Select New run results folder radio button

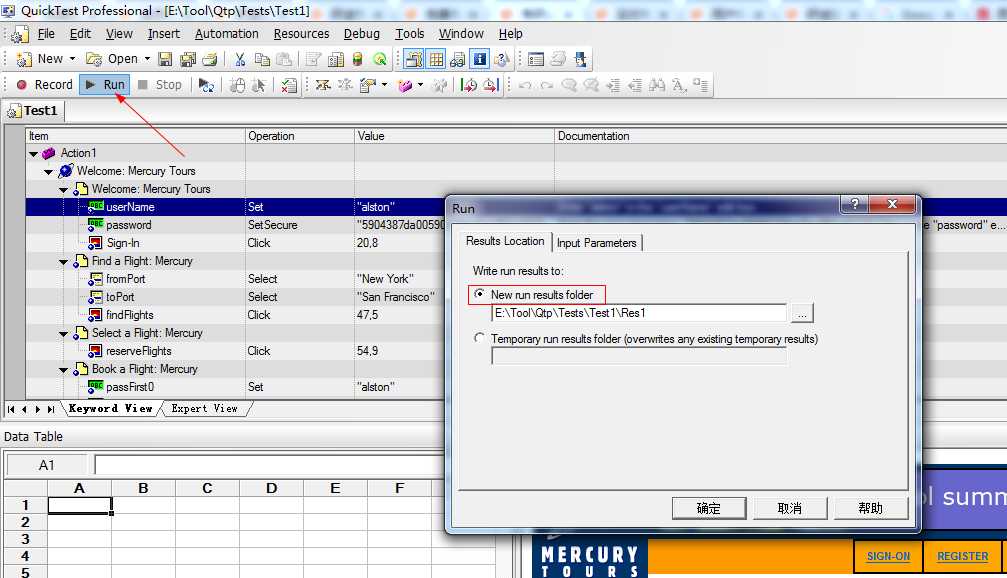479,294
